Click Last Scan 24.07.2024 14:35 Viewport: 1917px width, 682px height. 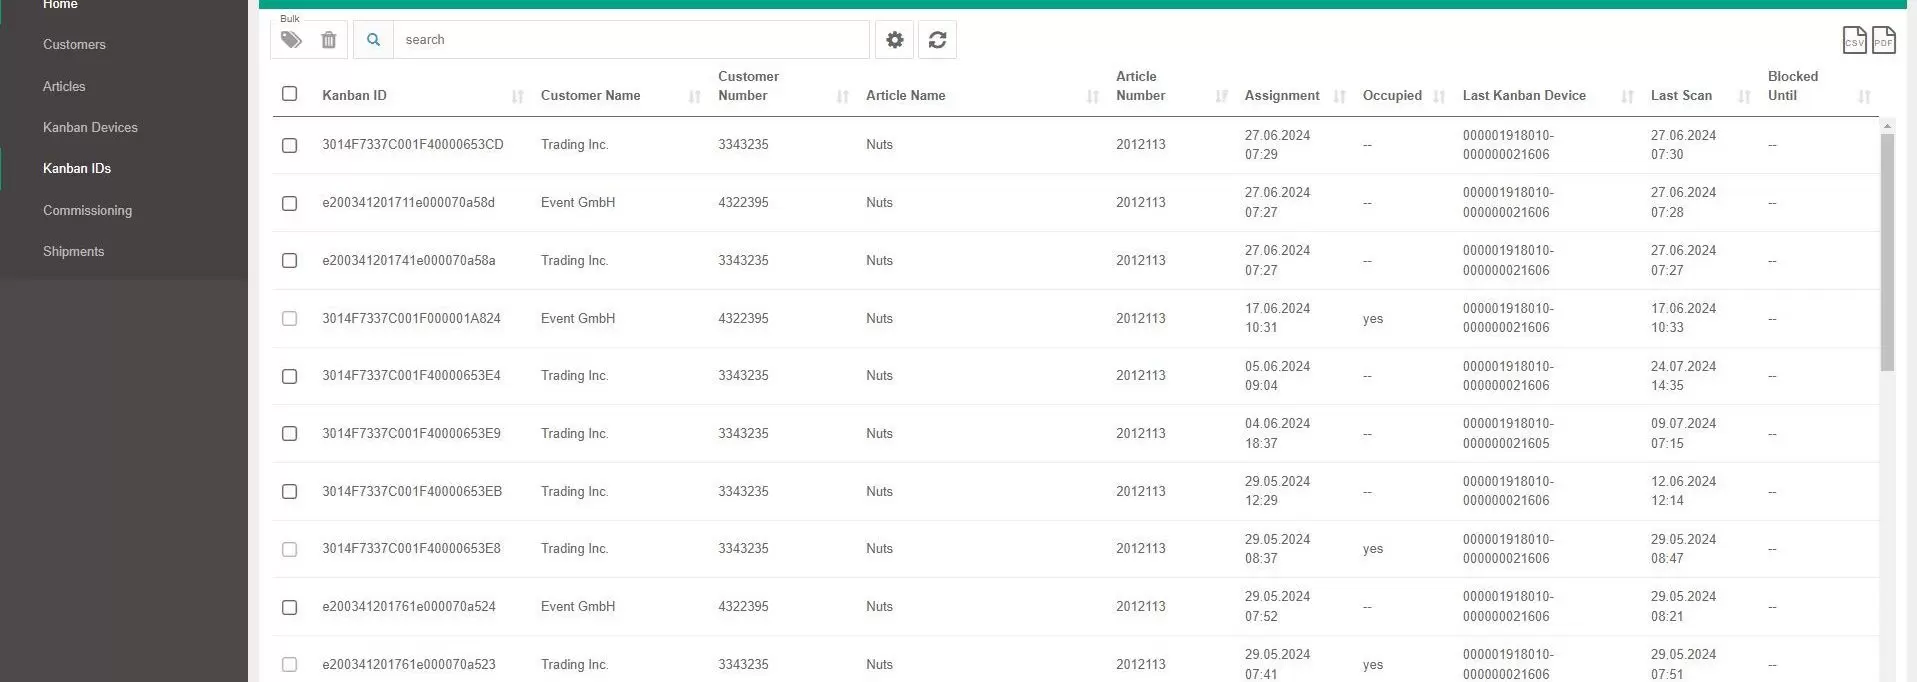pyautogui.click(x=1683, y=376)
